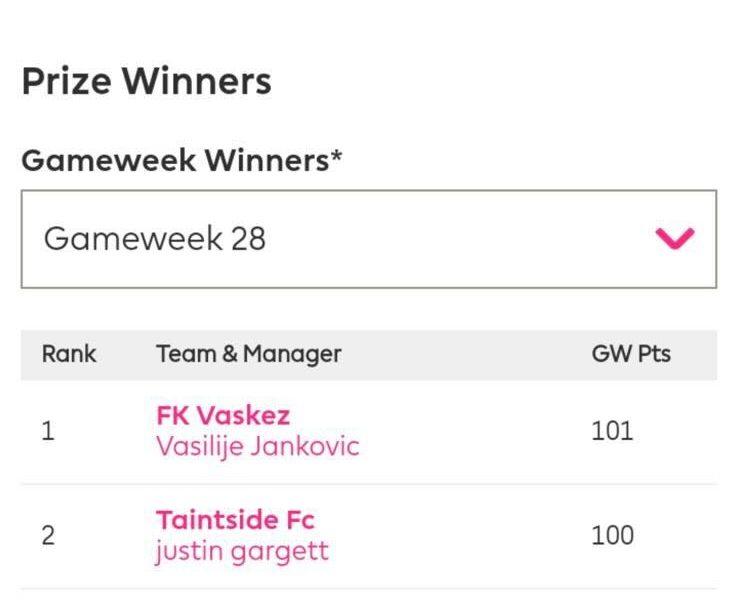Click the Gameweek Winners subheading

(x=175, y=160)
